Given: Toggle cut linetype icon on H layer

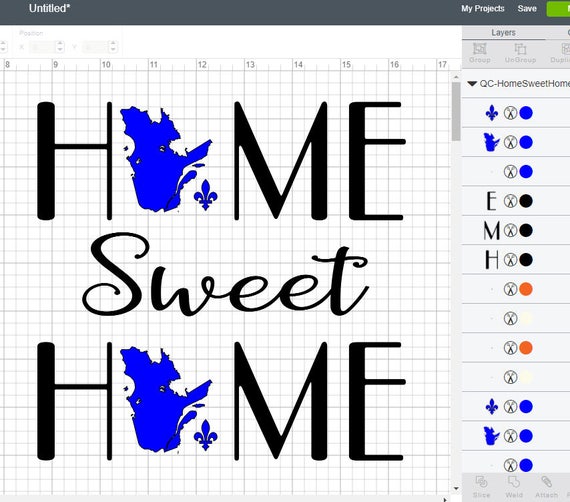Looking at the screenshot, I should pyautogui.click(x=510, y=260).
